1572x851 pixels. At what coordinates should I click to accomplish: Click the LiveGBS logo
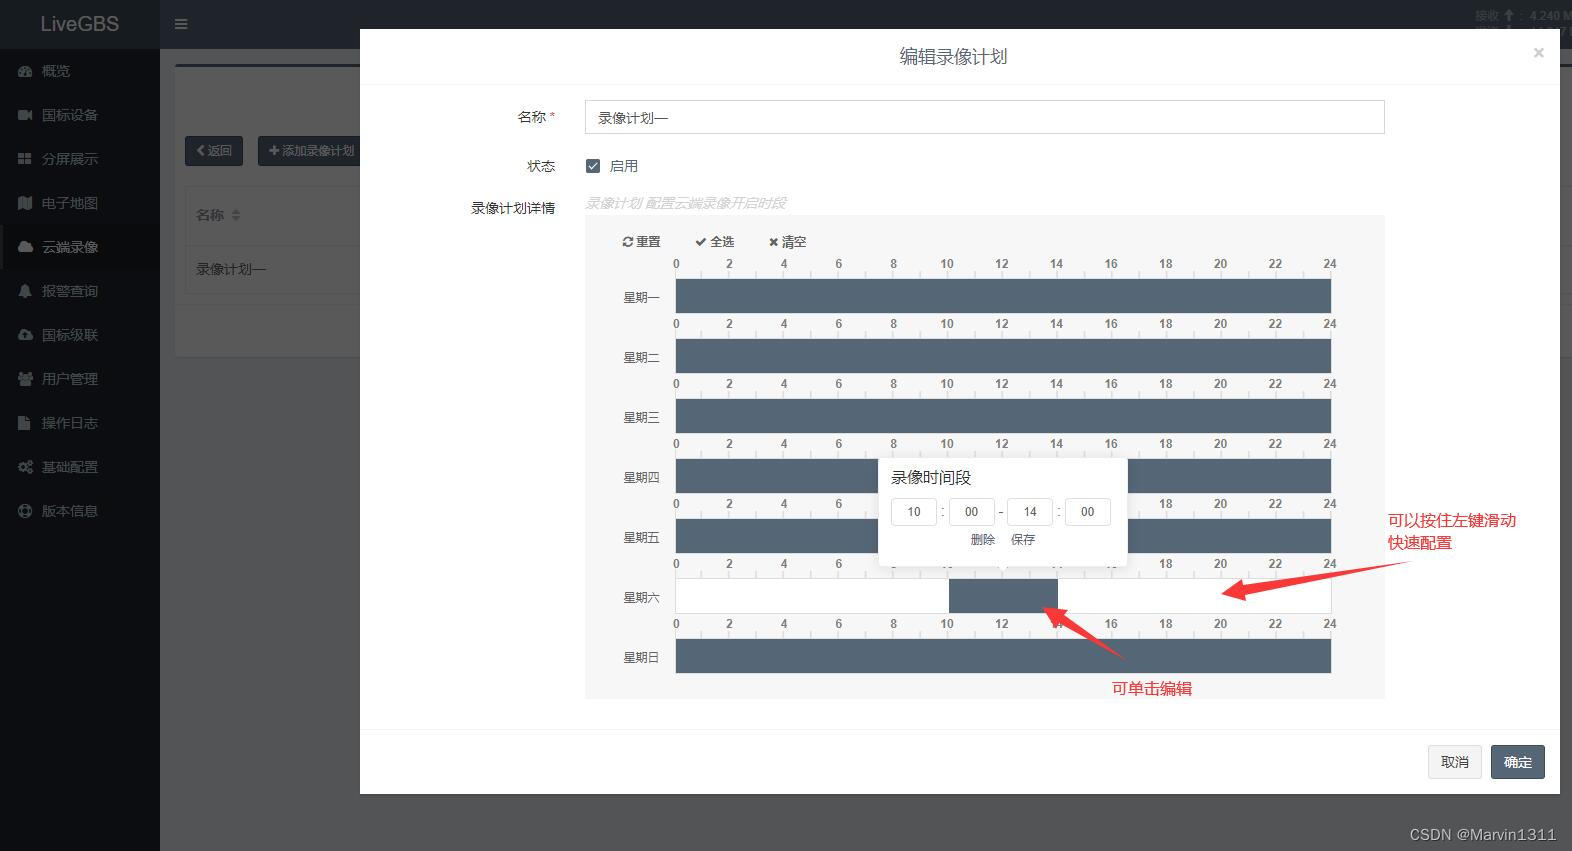[80, 24]
